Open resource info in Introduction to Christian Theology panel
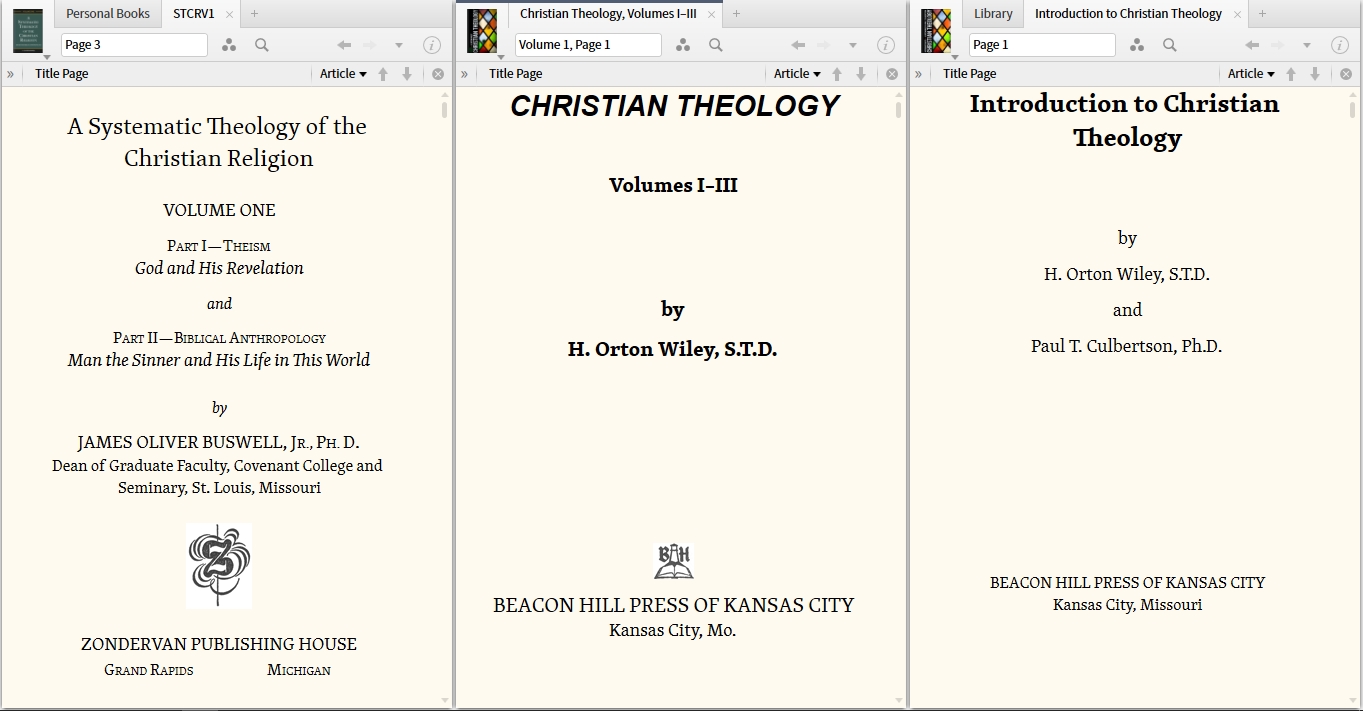The width and height of the screenshot is (1363, 711). point(1340,45)
